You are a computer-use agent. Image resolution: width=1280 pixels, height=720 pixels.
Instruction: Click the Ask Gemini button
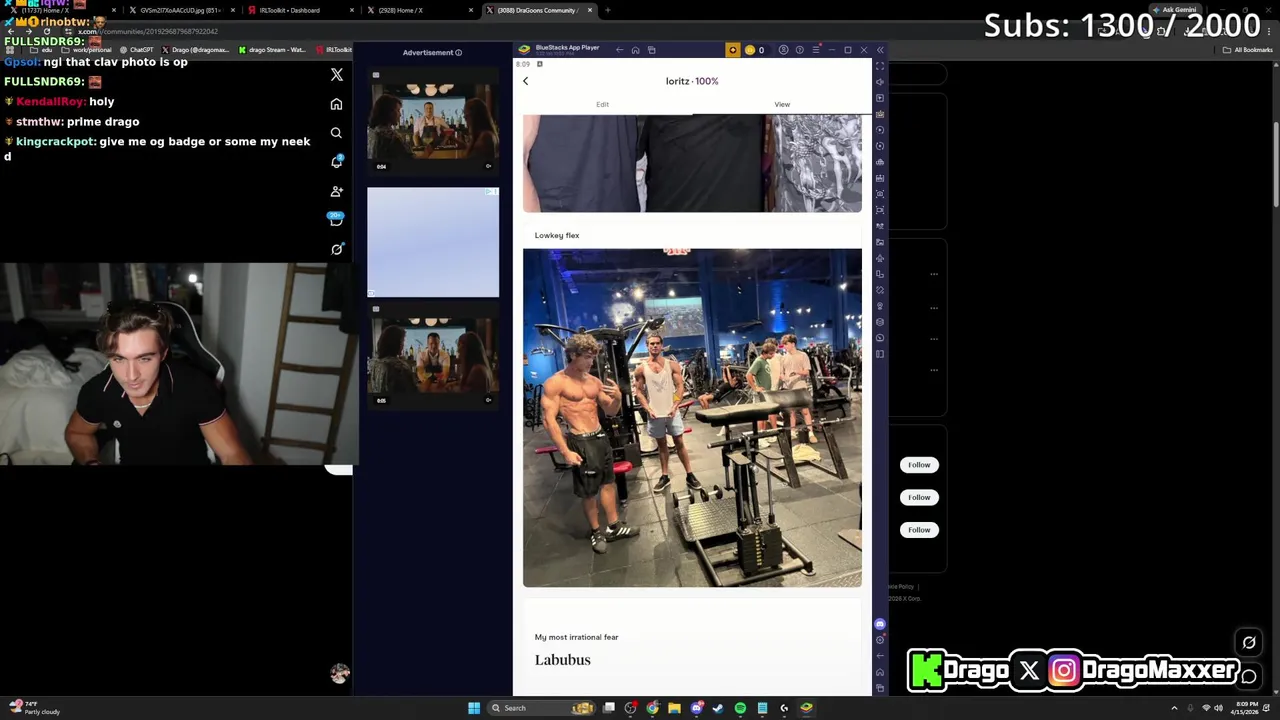point(1174,10)
